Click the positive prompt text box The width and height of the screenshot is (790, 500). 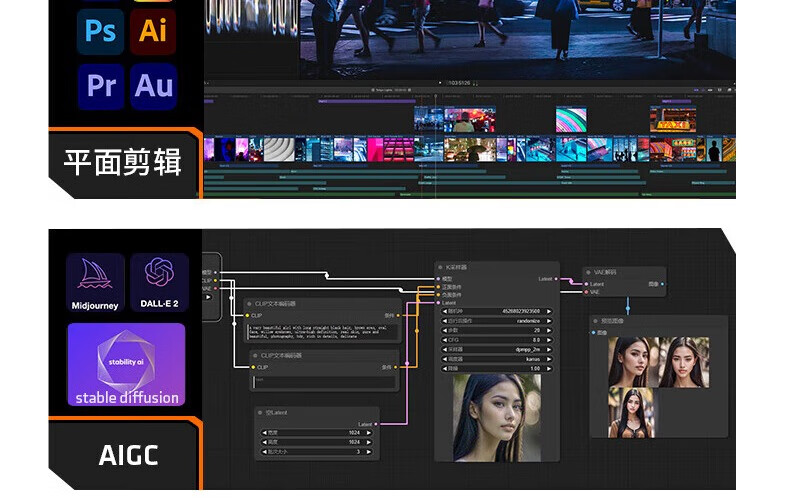[322, 331]
